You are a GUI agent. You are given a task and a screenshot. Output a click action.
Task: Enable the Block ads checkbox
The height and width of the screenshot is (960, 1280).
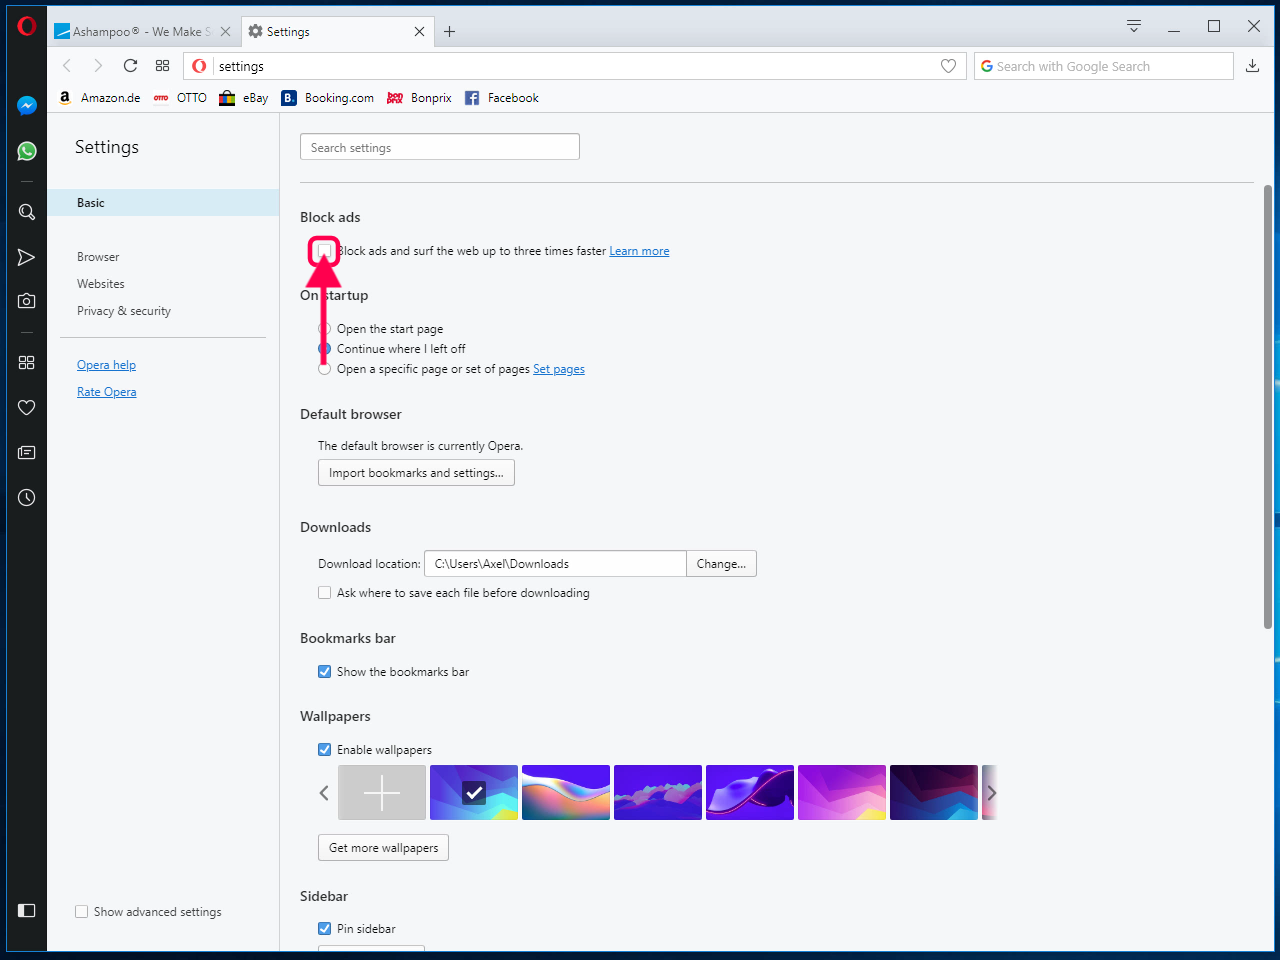[x=324, y=251]
